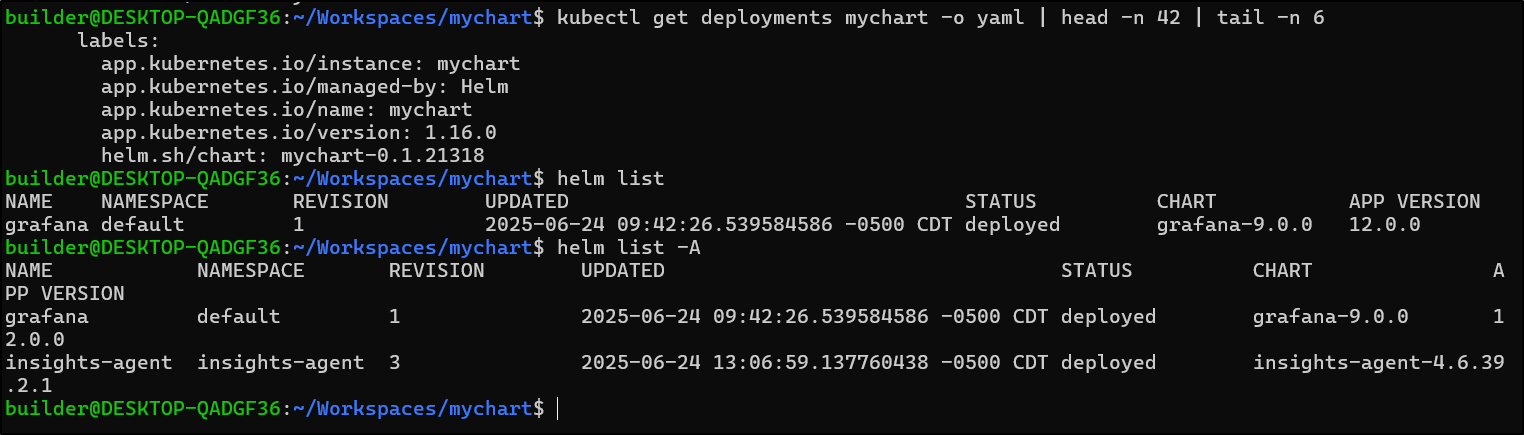Click the app.kubernetes.io/instance label line
This screenshot has height=435, width=1524.
coord(310,63)
